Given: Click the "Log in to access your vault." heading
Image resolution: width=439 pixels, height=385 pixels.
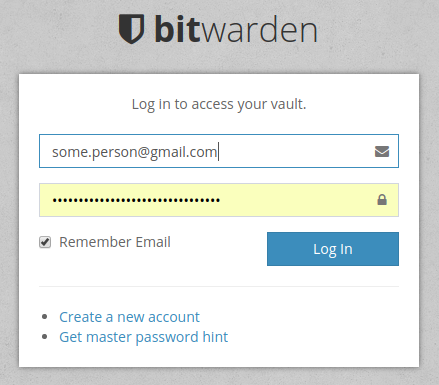Looking at the screenshot, I should click(x=219, y=104).
